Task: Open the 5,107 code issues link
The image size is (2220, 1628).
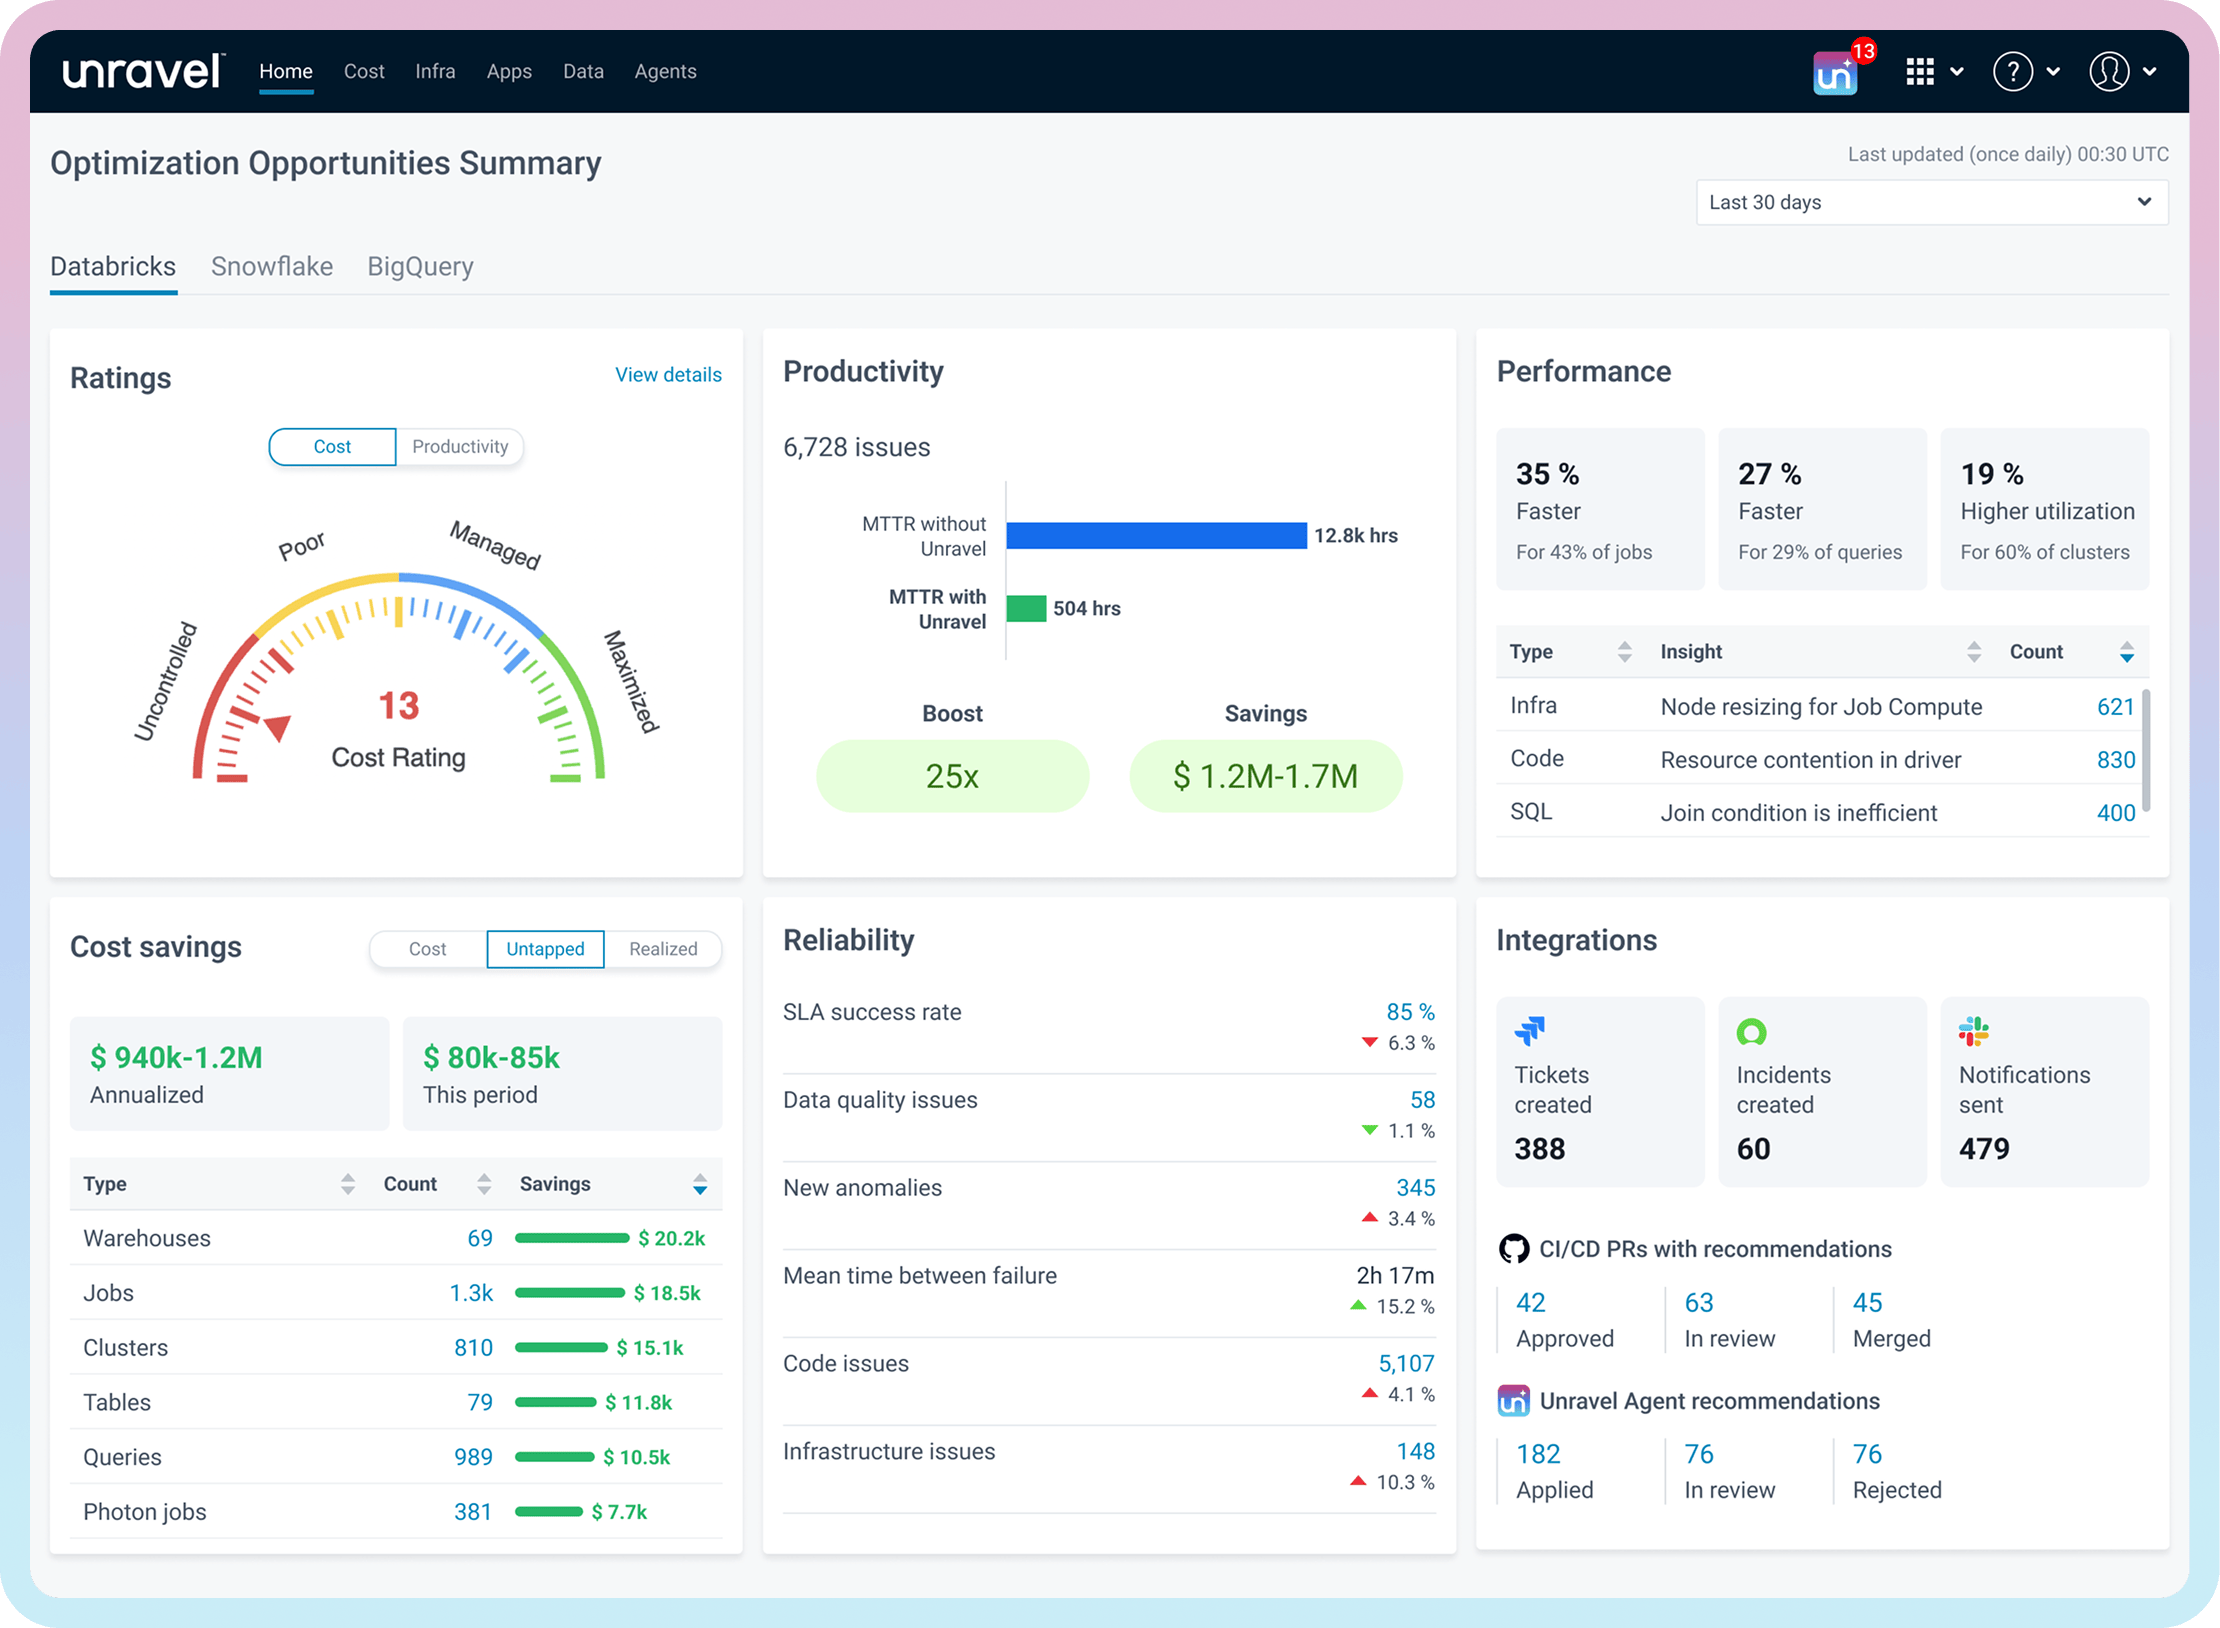Action: tap(1406, 1363)
